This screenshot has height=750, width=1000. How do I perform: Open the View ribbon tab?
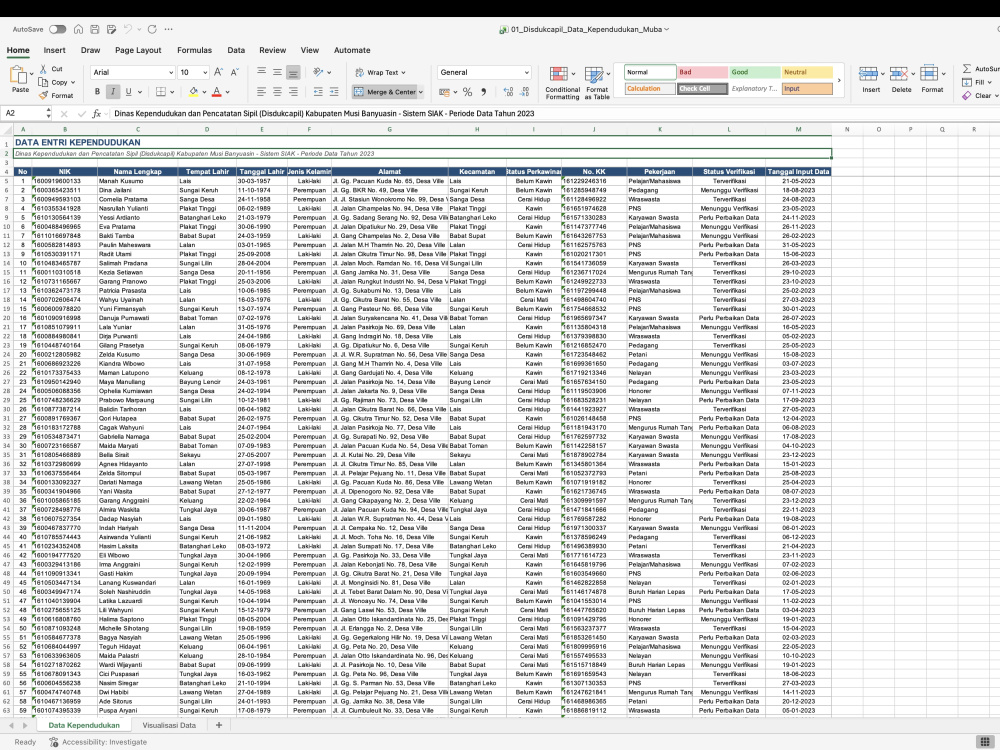310,50
